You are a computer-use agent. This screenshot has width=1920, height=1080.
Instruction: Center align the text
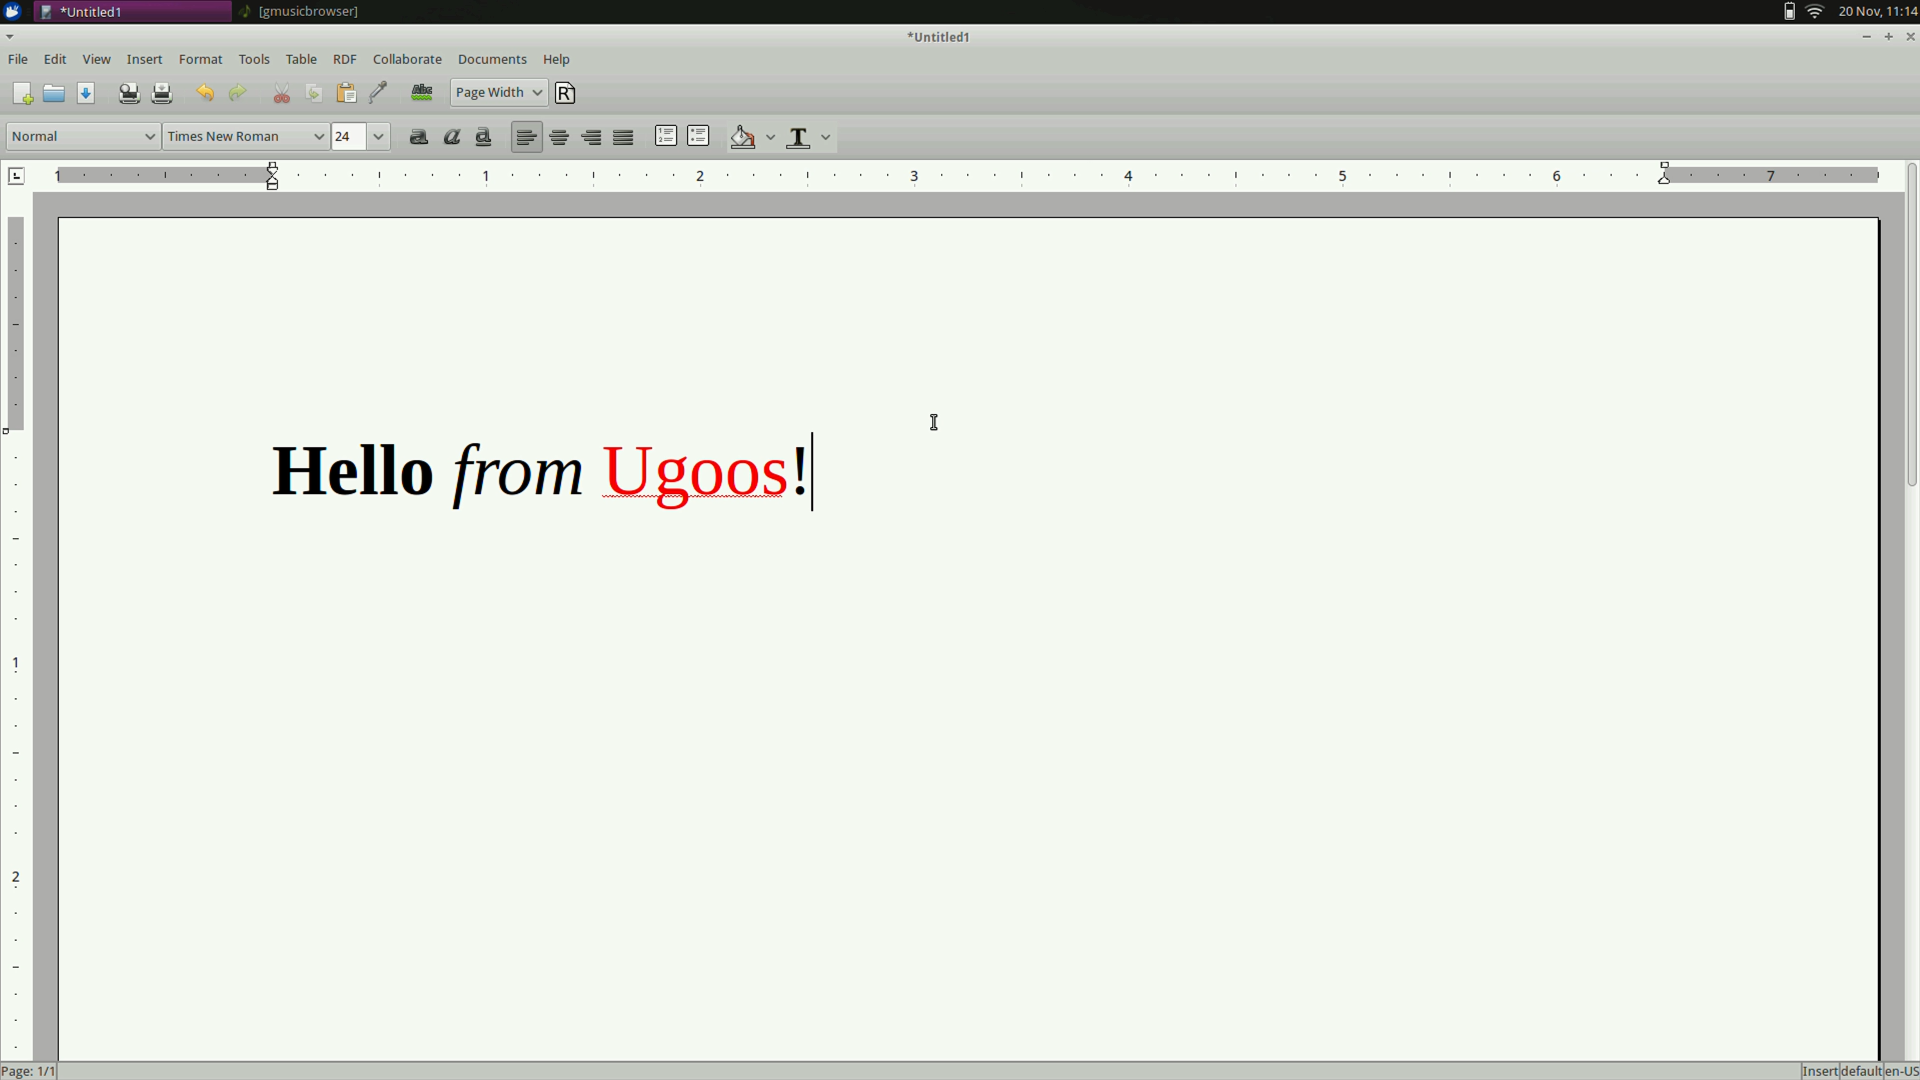(x=559, y=137)
